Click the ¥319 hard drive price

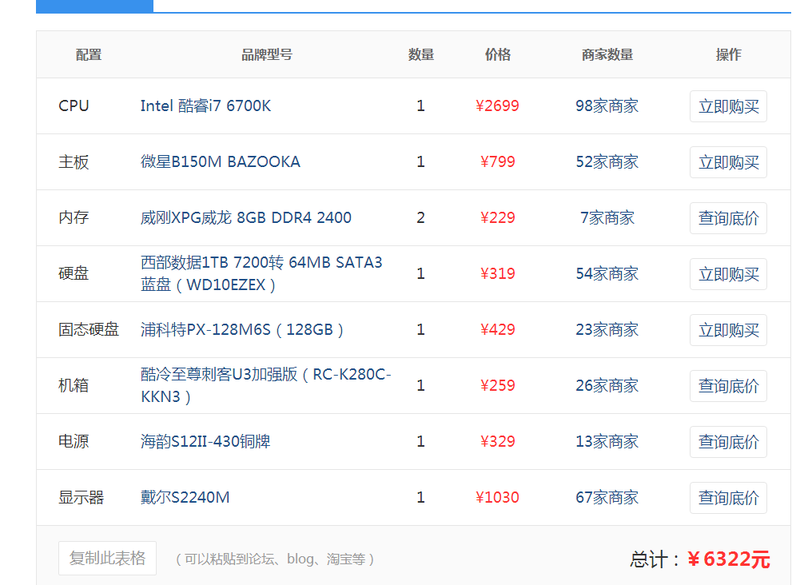point(497,273)
